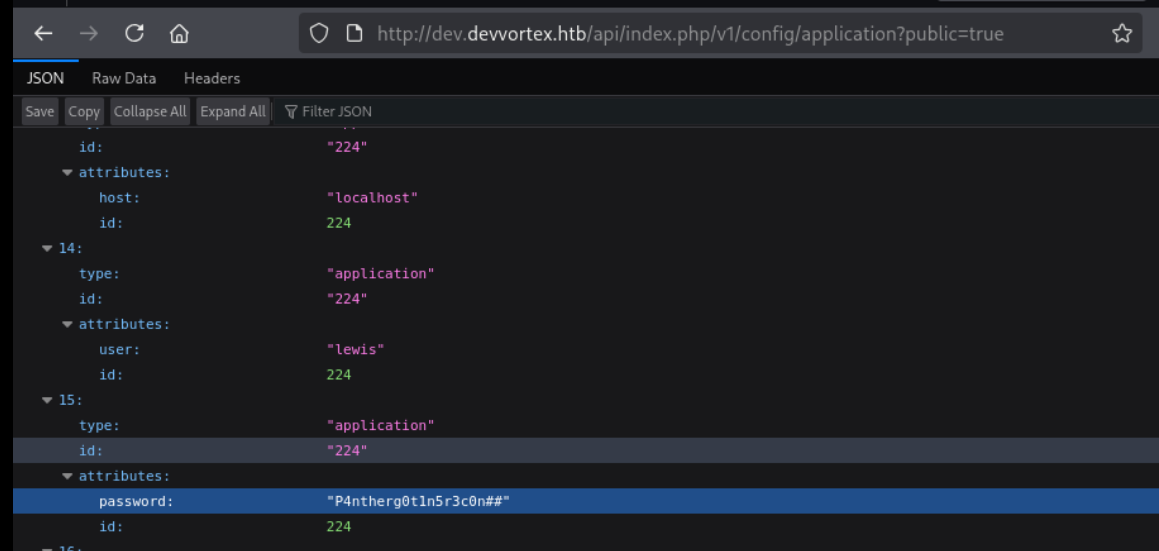Click the green 224 value below host
Screen dimensions: 1159x551
[x=339, y=223]
